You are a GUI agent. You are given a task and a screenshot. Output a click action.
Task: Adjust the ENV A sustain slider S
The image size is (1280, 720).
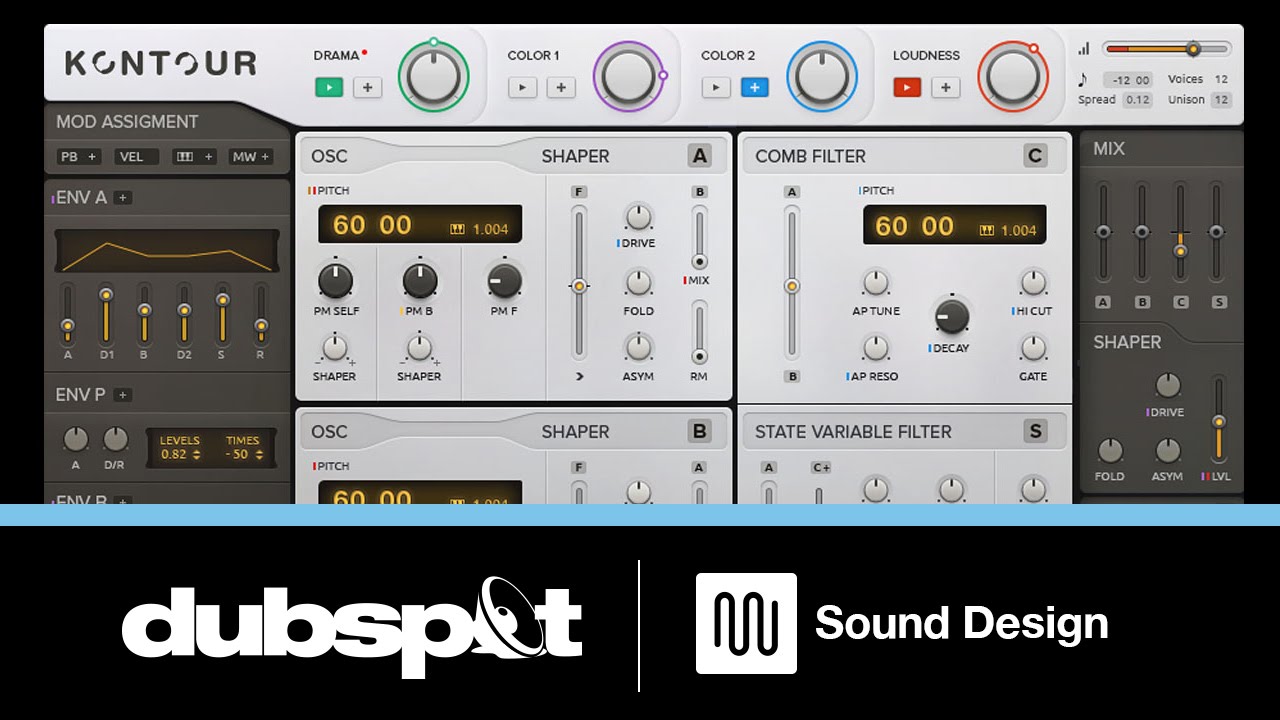pos(222,313)
